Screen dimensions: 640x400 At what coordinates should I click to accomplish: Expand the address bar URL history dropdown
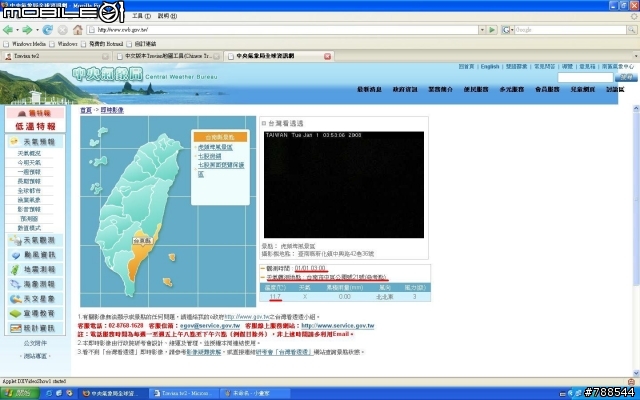[482, 30]
